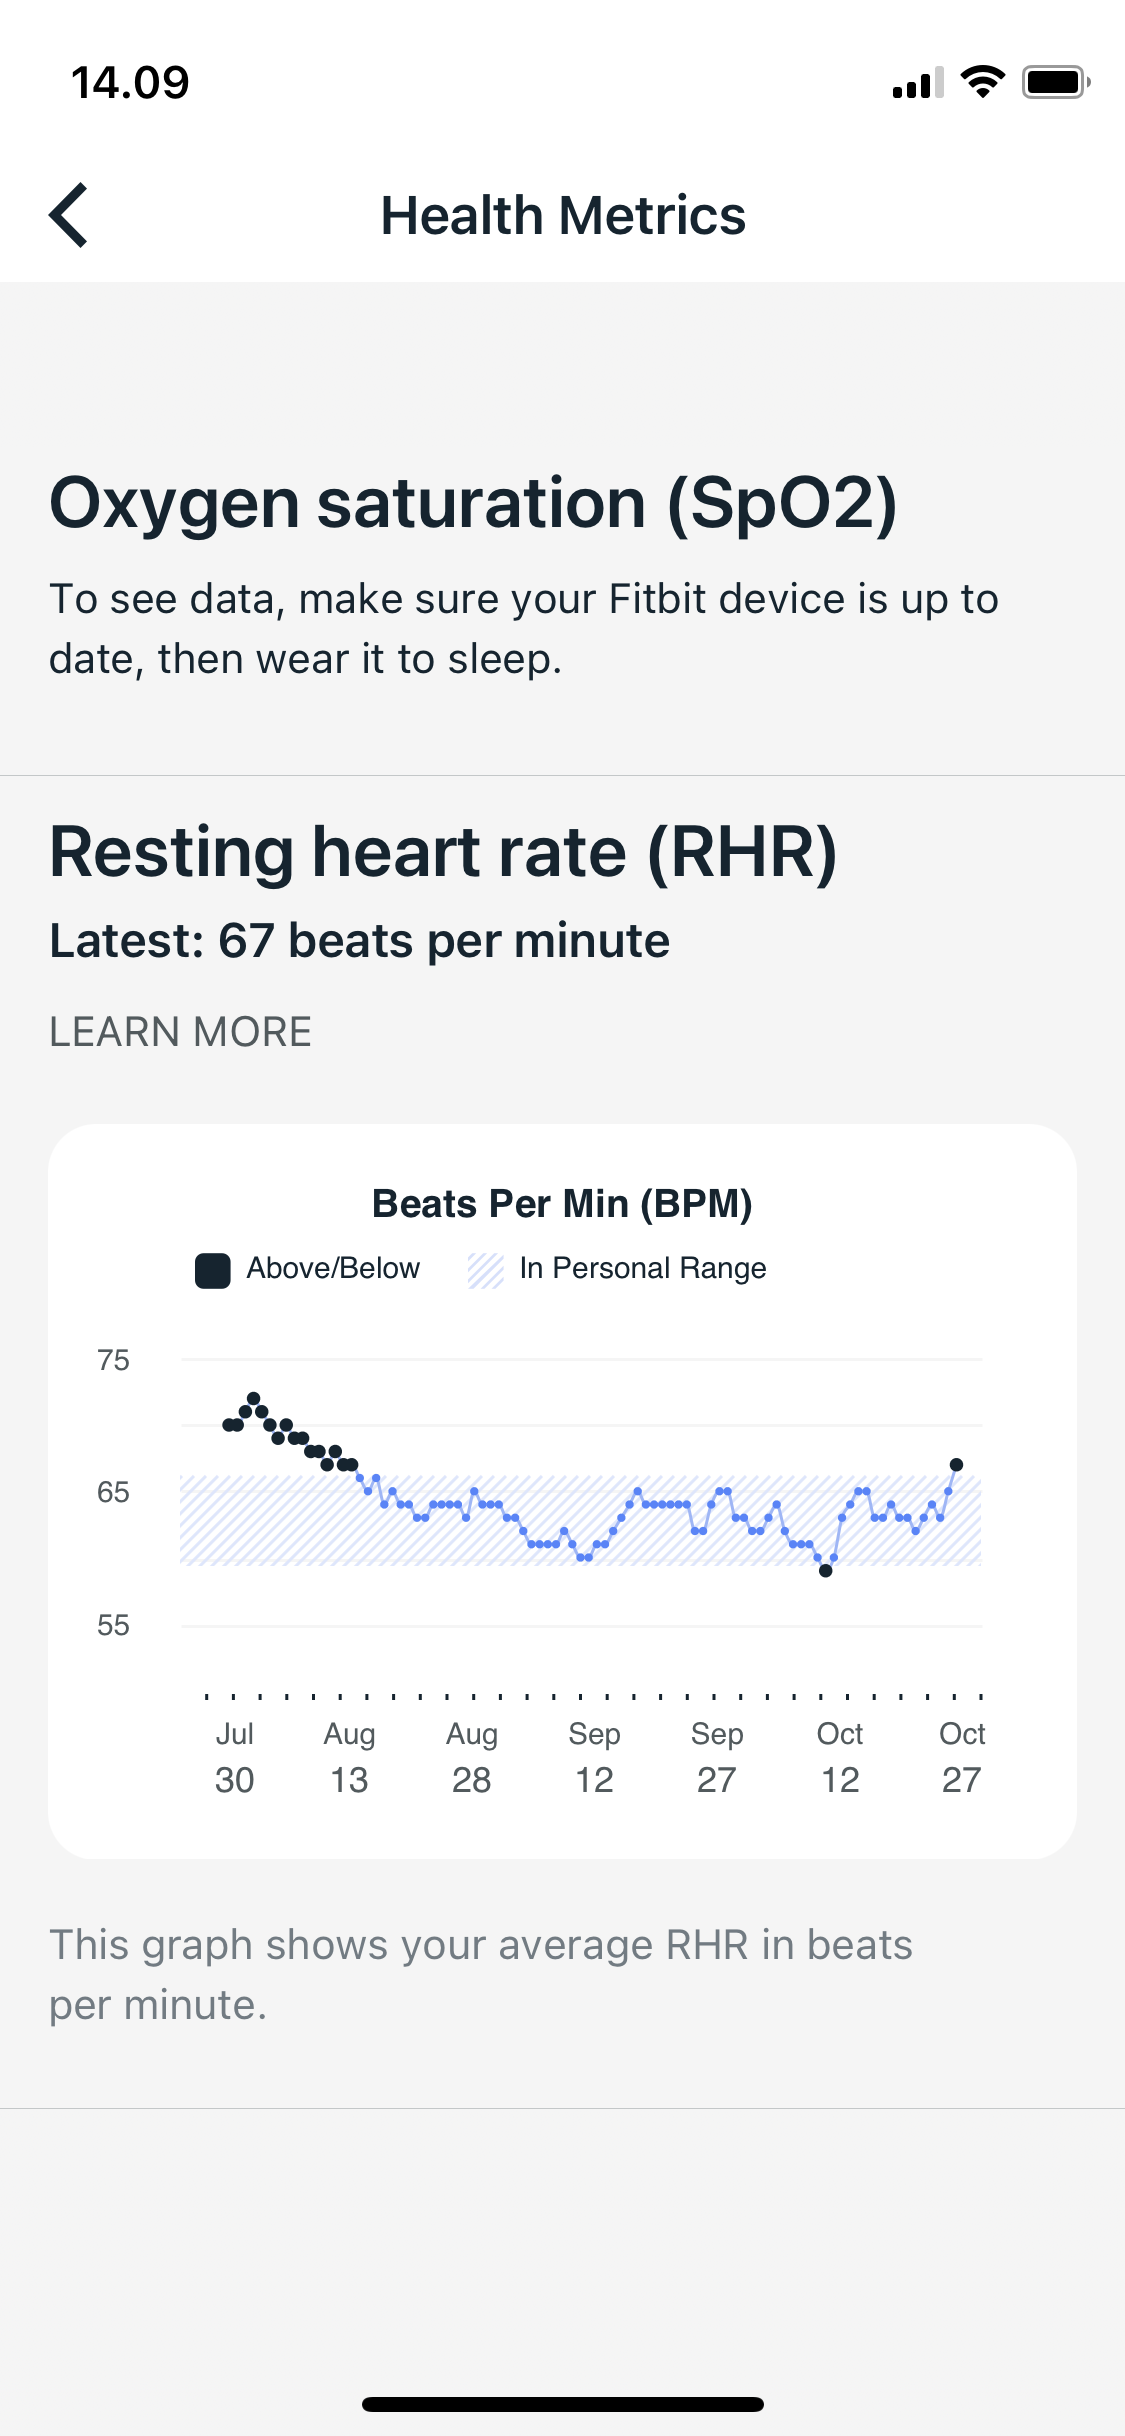Tap the Jul 30 date label
This screenshot has width=1125, height=2436.
click(x=235, y=1757)
